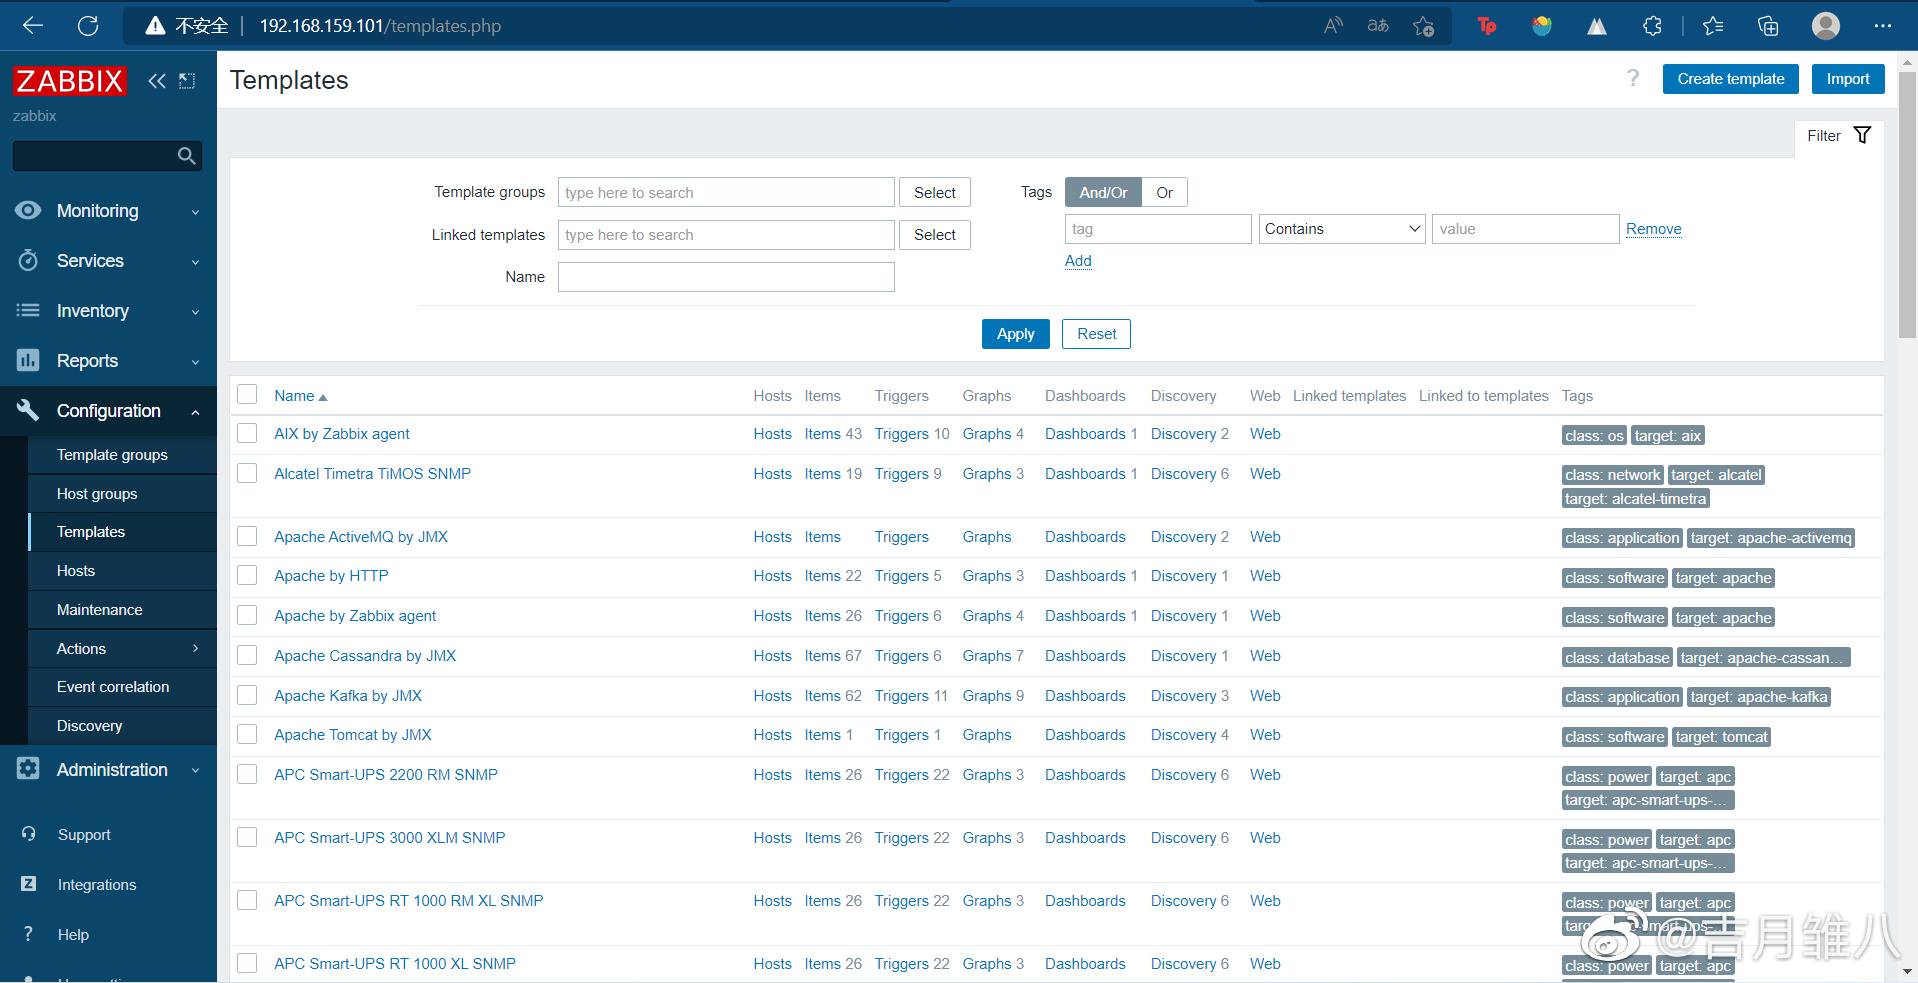Check the Apache Cassandra by JMX checkbox
Screen dimensions: 1918x983
click(x=247, y=655)
